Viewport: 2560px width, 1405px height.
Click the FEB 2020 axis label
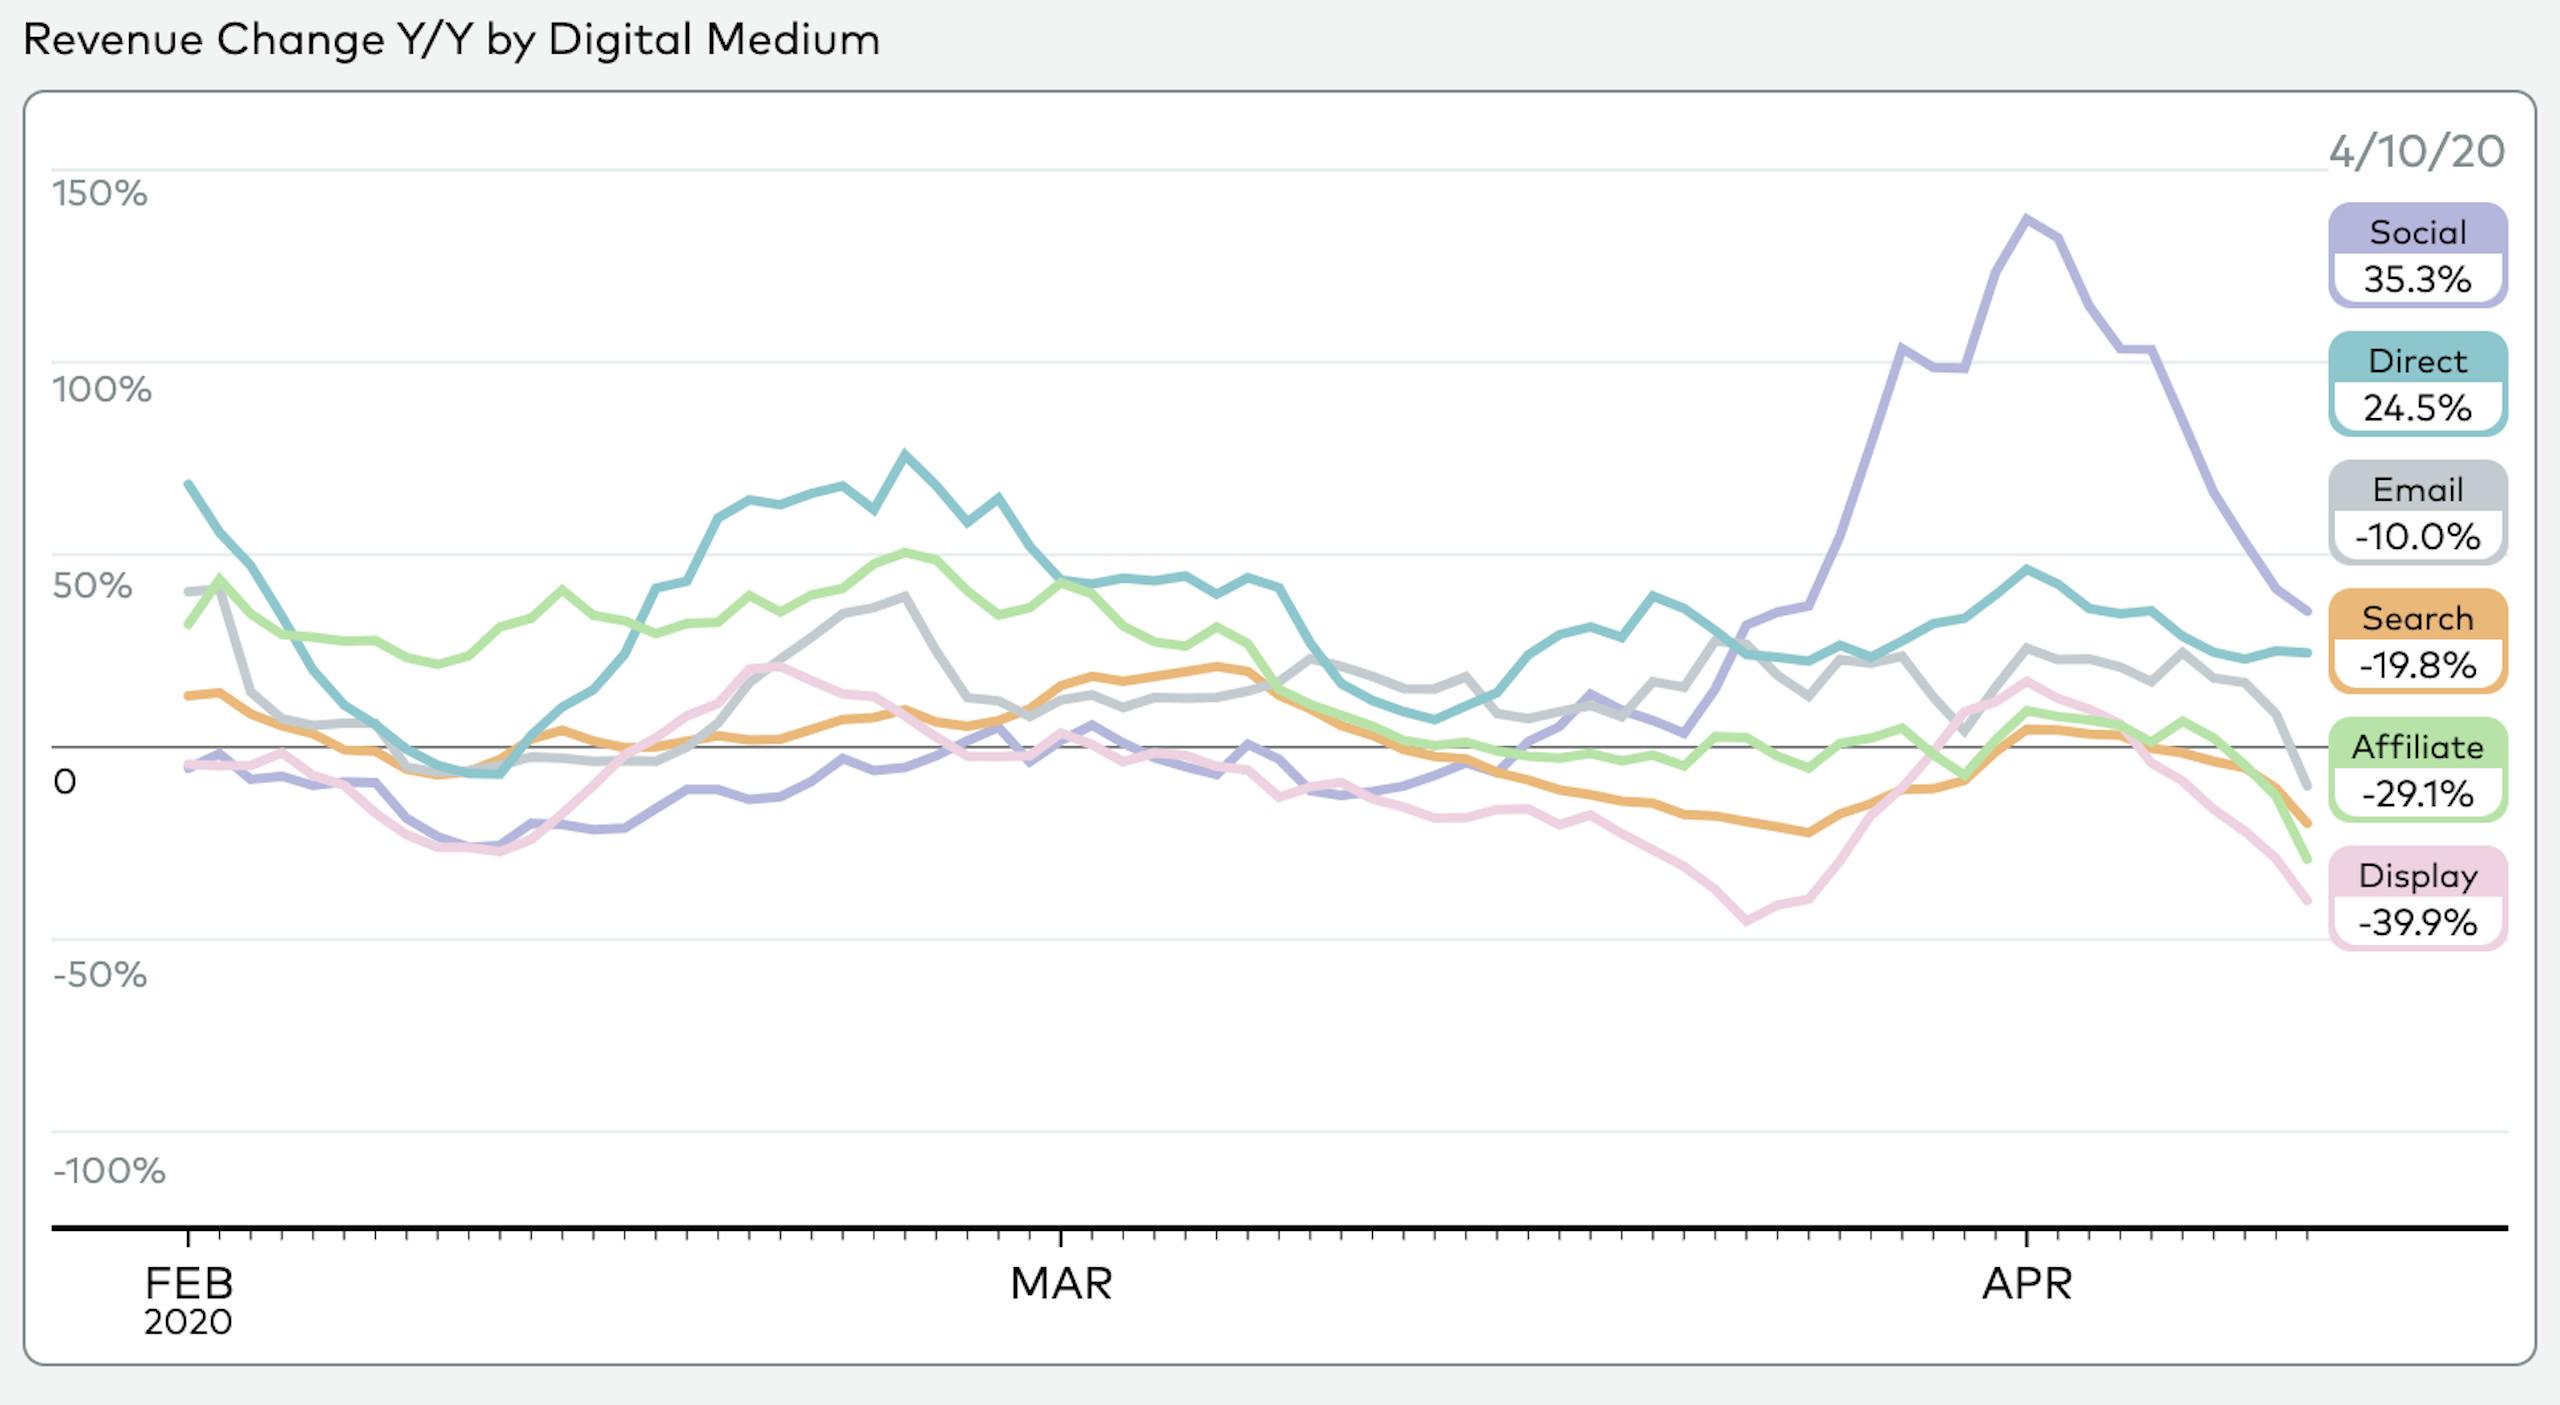click(x=188, y=1298)
